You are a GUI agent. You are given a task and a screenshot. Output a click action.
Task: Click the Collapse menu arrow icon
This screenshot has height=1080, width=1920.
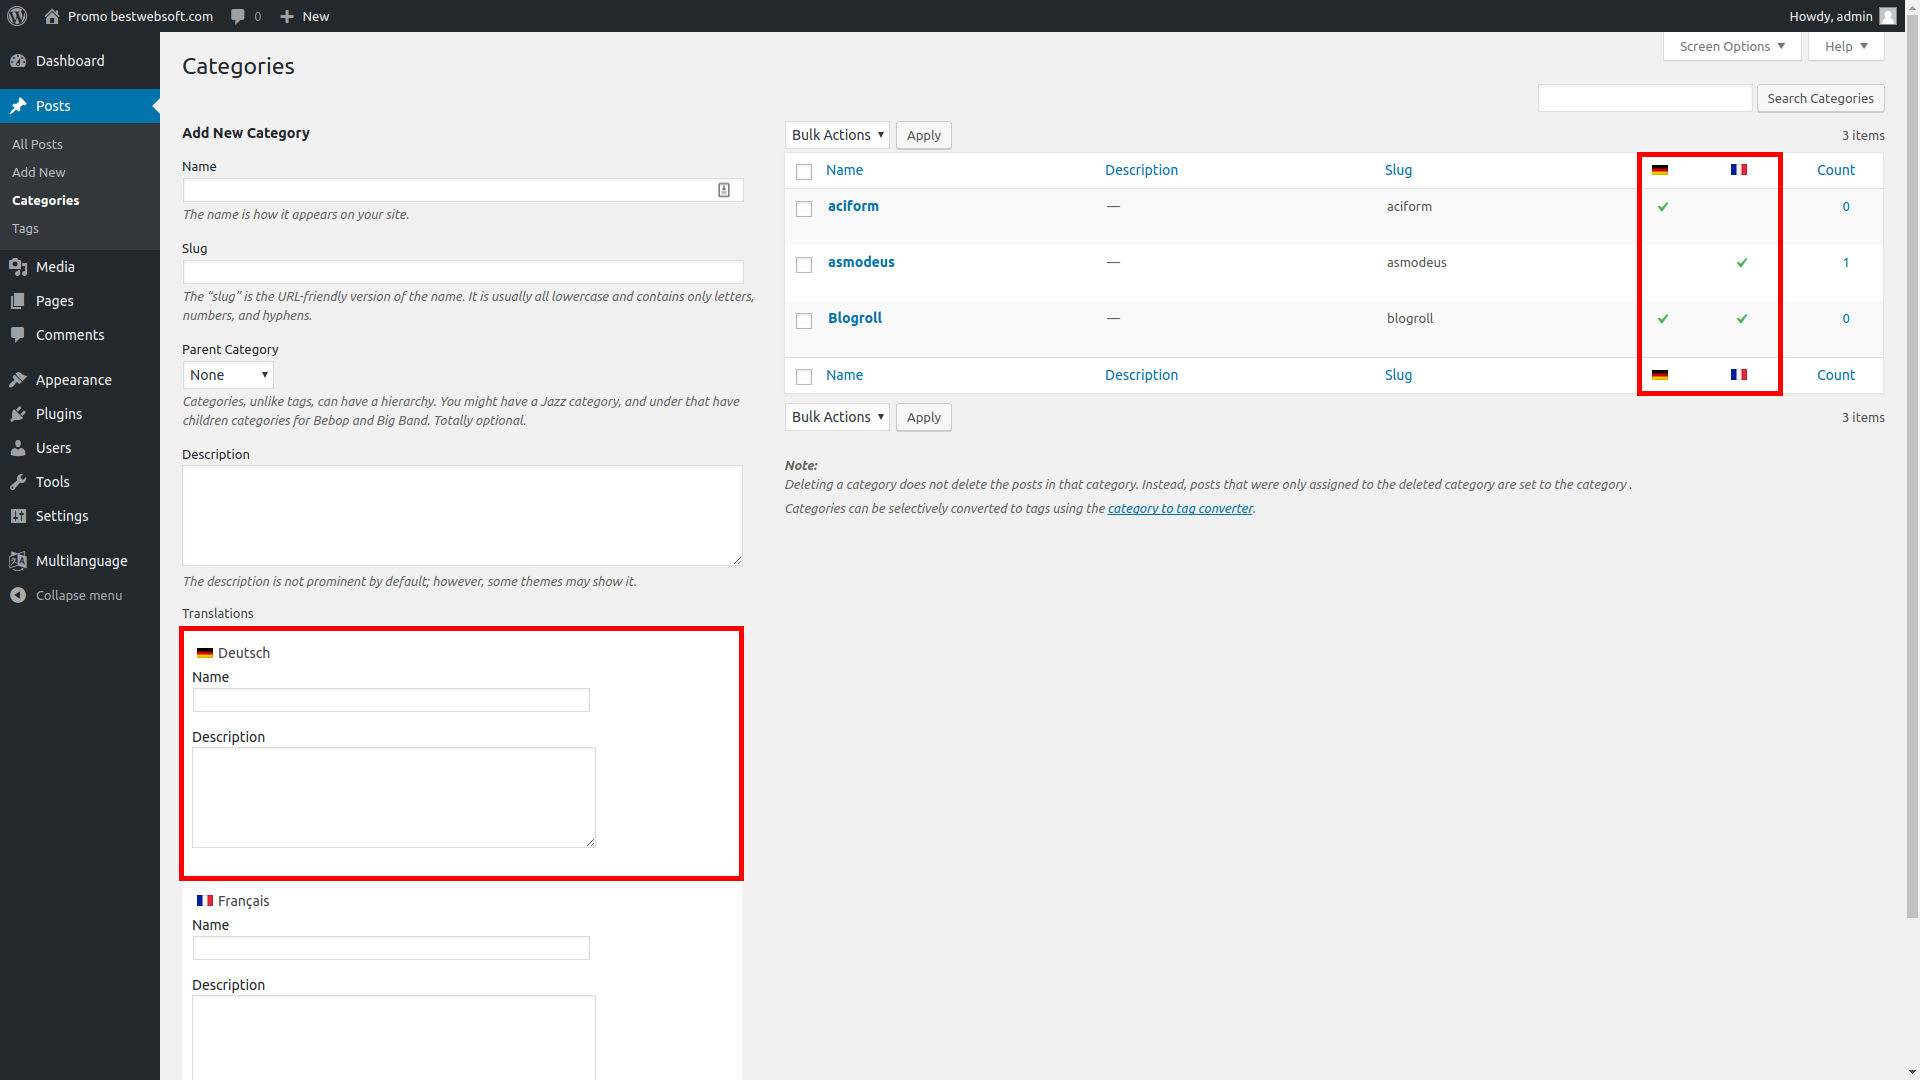pos(18,595)
